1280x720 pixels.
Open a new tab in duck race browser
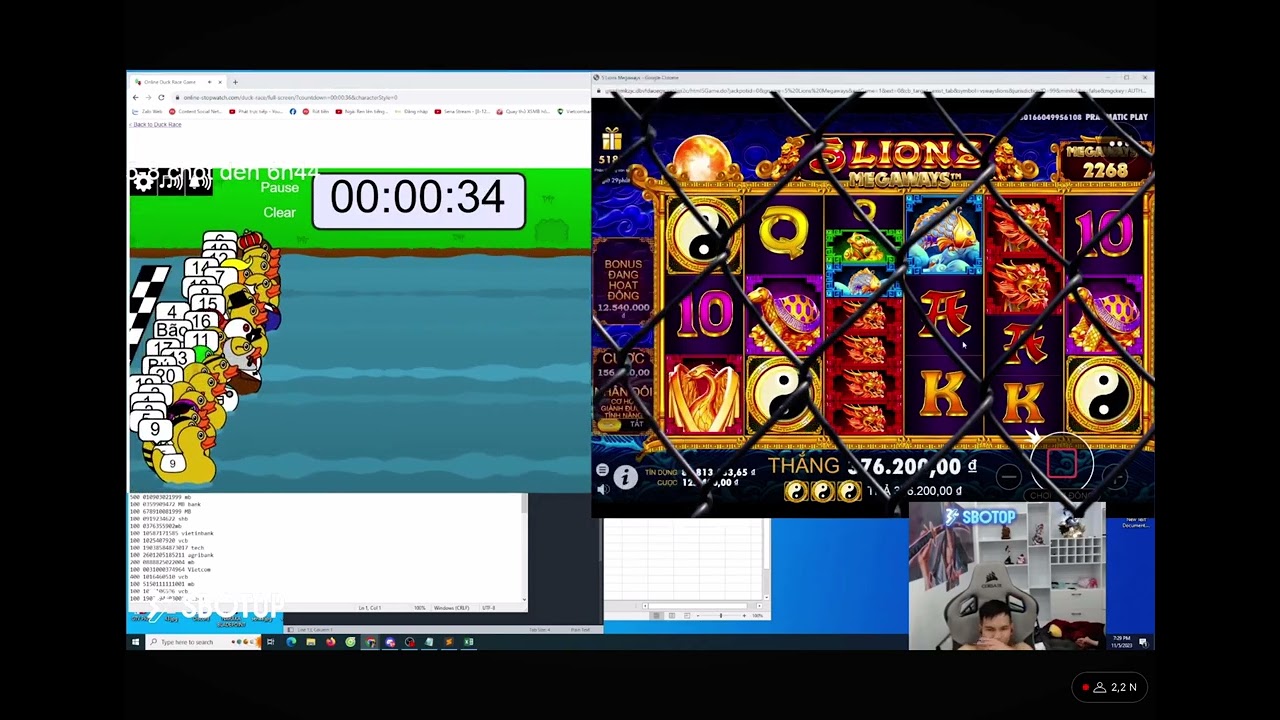tap(235, 82)
